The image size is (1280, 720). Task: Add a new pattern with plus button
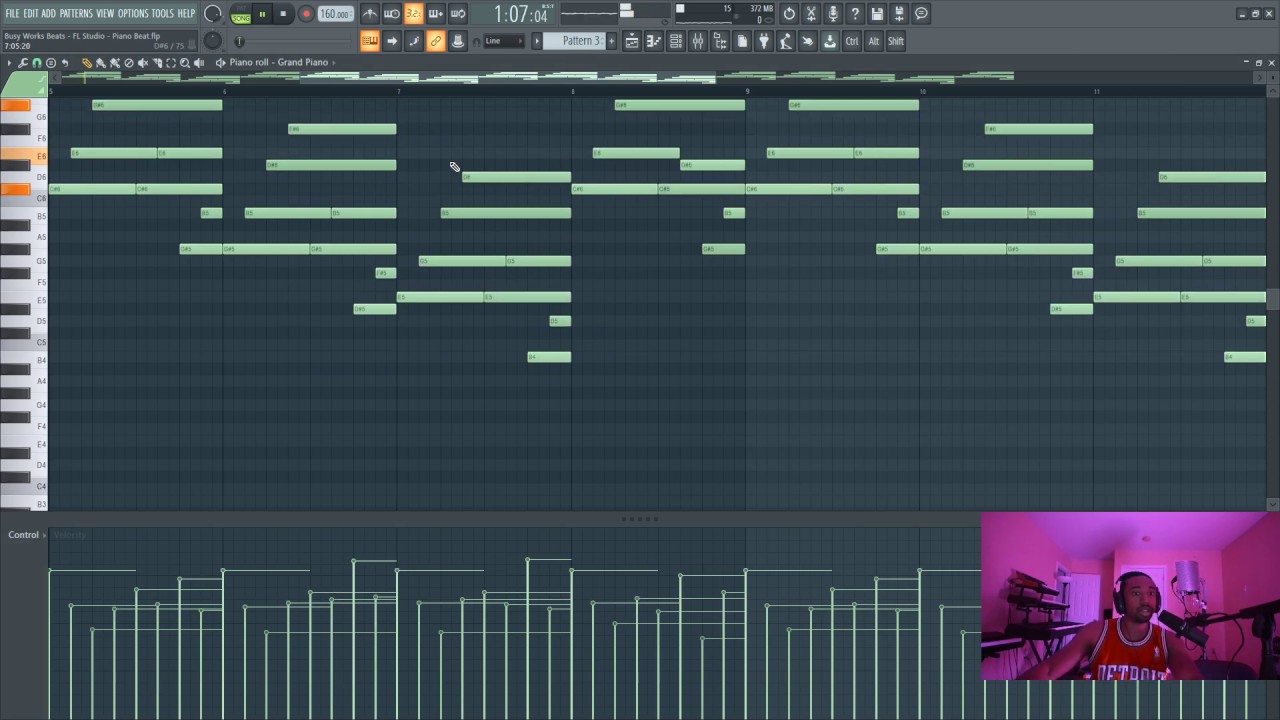tap(612, 41)
